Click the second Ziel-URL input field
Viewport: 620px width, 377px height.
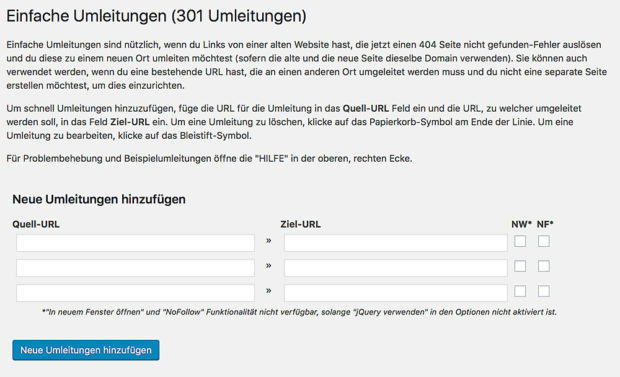coord(395,268)
